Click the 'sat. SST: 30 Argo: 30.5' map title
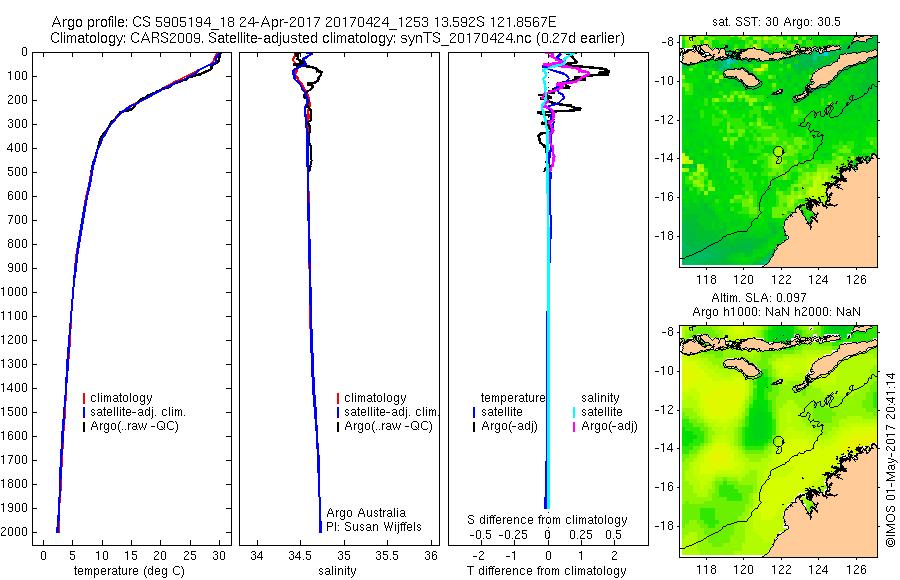This screenshot has width=900, height=580. [776, 22]
